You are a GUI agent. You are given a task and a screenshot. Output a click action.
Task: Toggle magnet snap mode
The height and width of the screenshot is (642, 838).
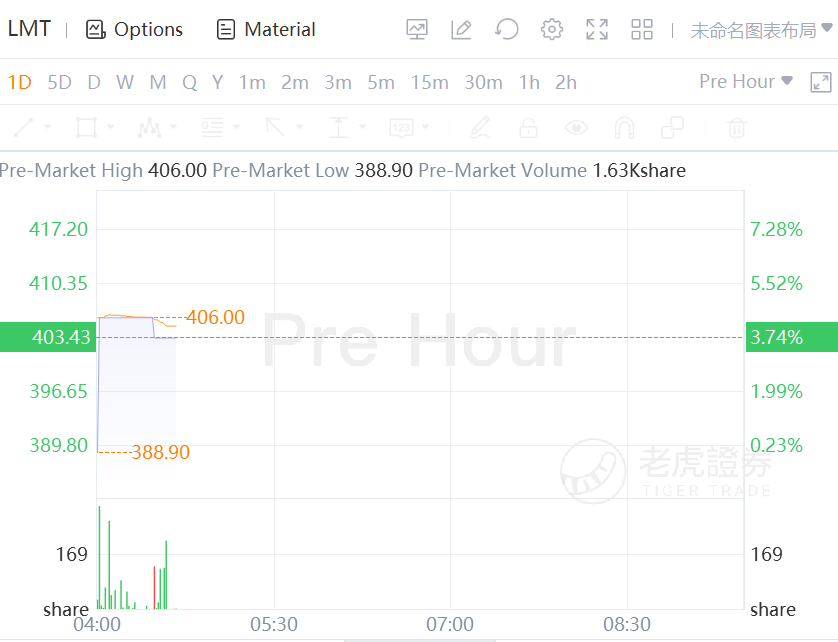(624, 128)
